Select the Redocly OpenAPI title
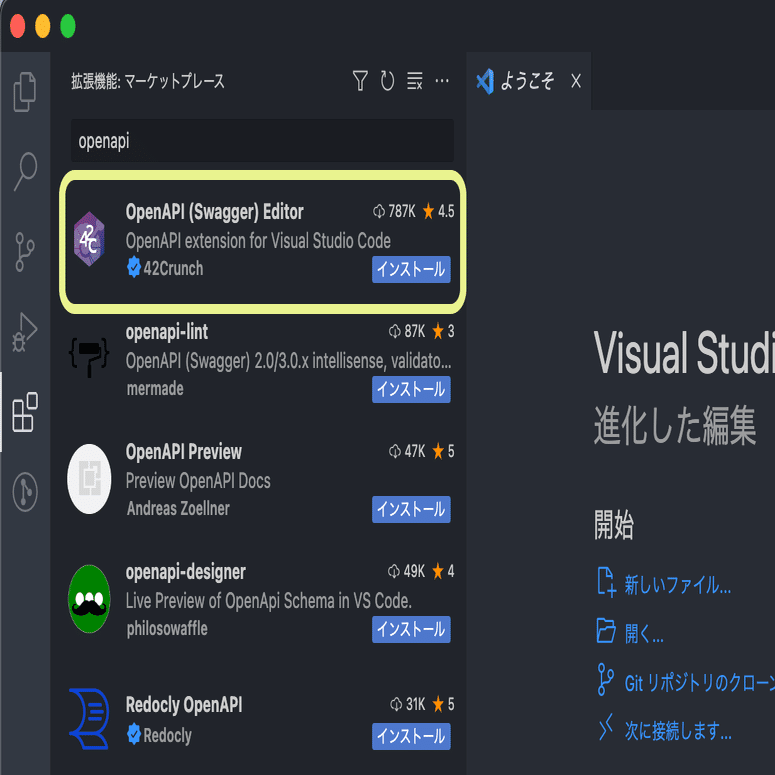The width and height of the screenshot is (775, 775). 184,705
